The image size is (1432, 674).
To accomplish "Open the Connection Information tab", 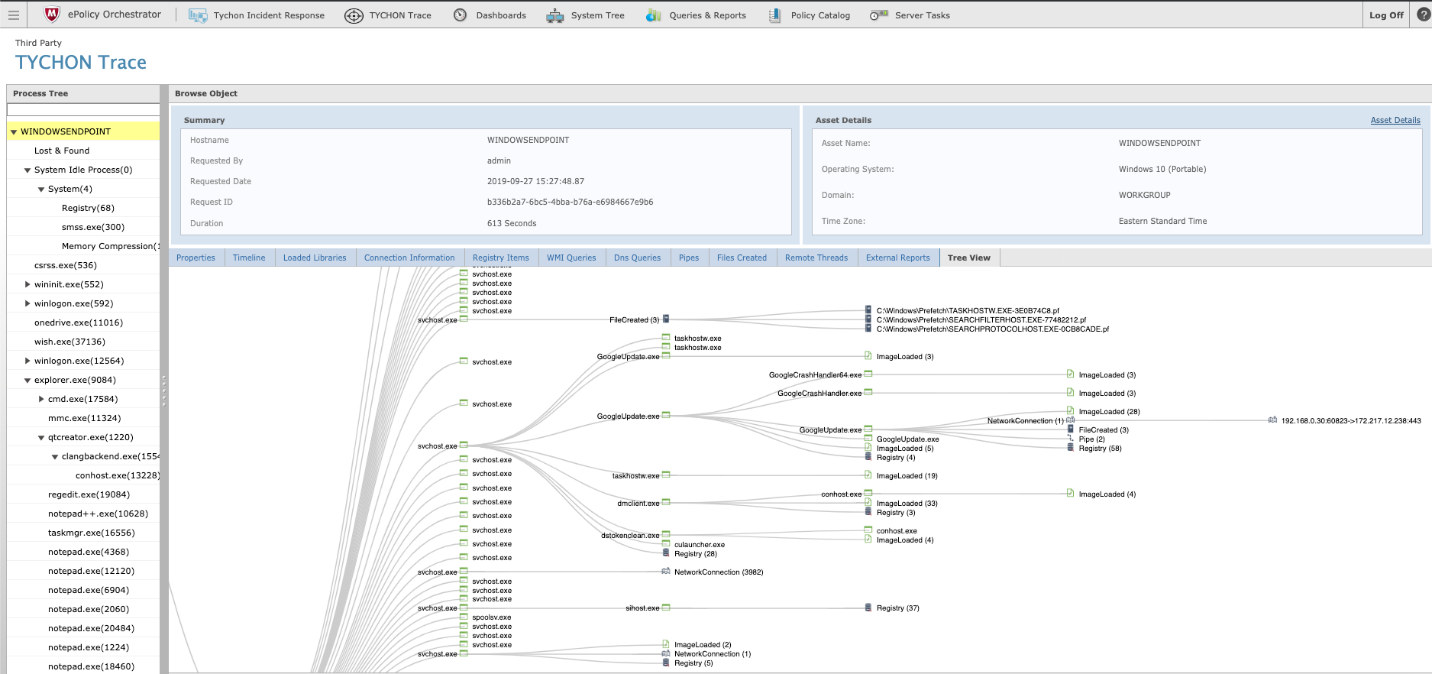I will (410, 258).
